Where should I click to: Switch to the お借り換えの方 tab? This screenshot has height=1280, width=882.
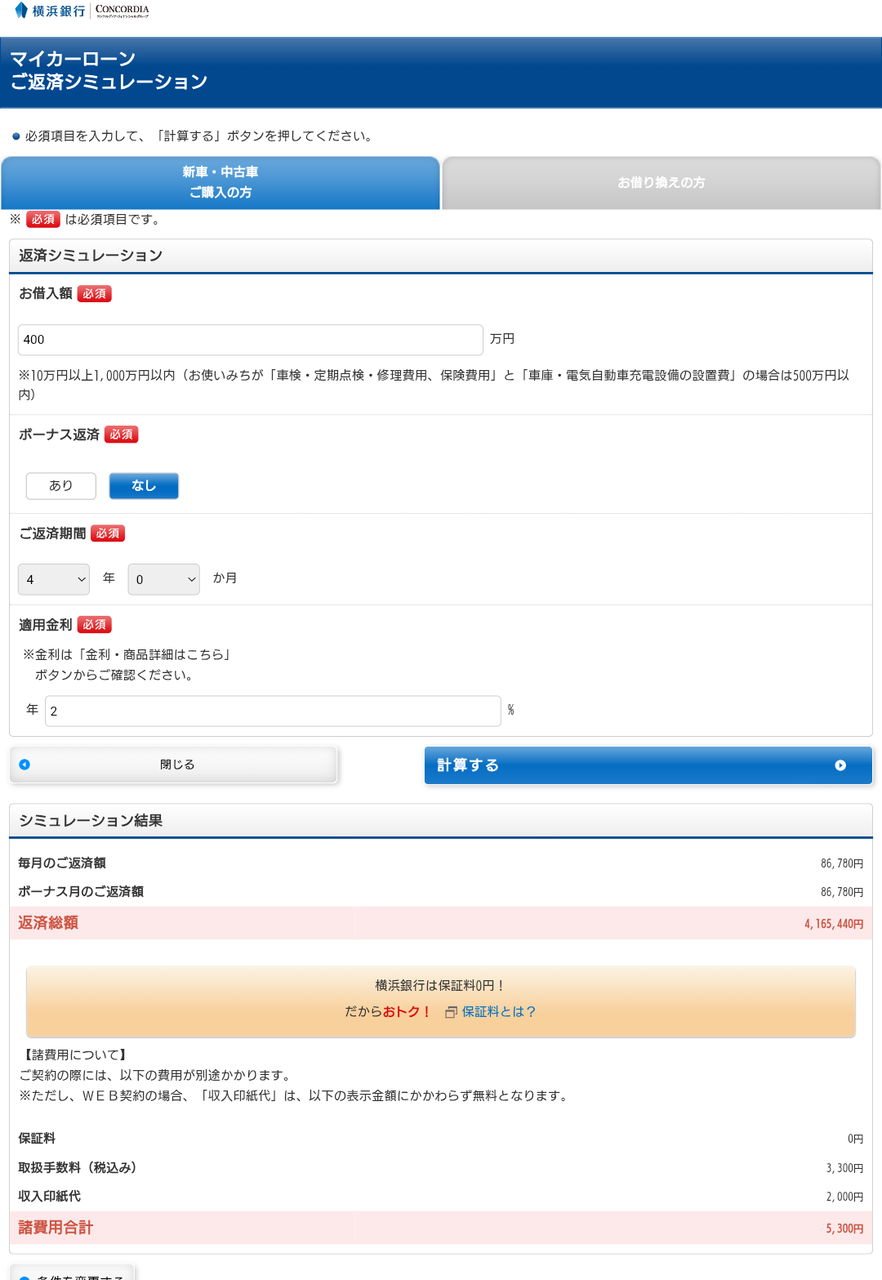[661, 183]
